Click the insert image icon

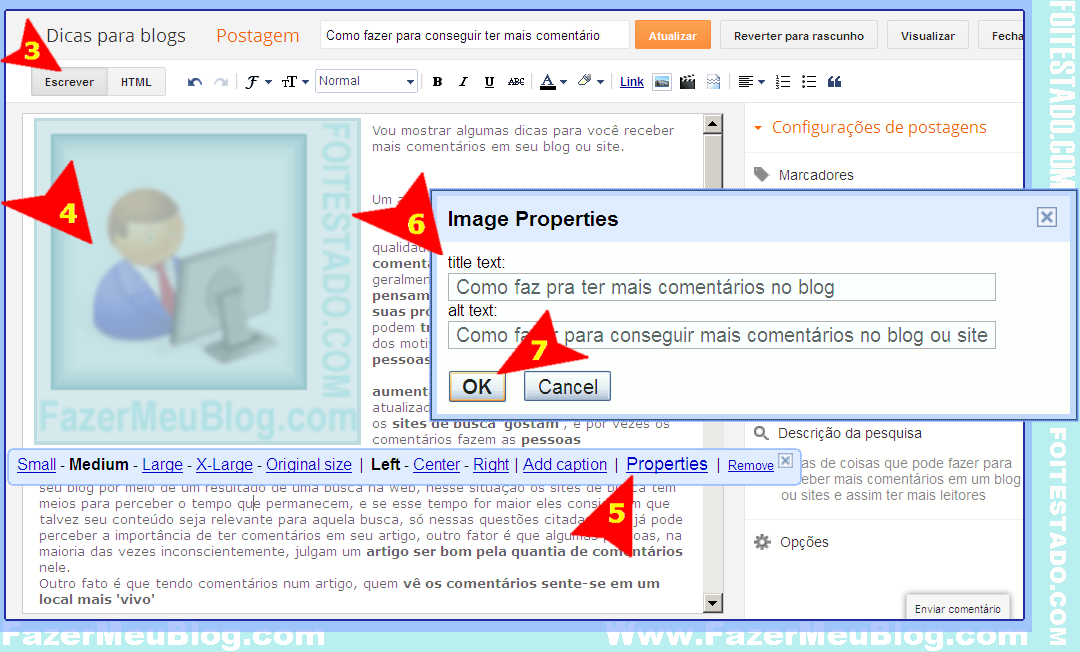point(662,82)
